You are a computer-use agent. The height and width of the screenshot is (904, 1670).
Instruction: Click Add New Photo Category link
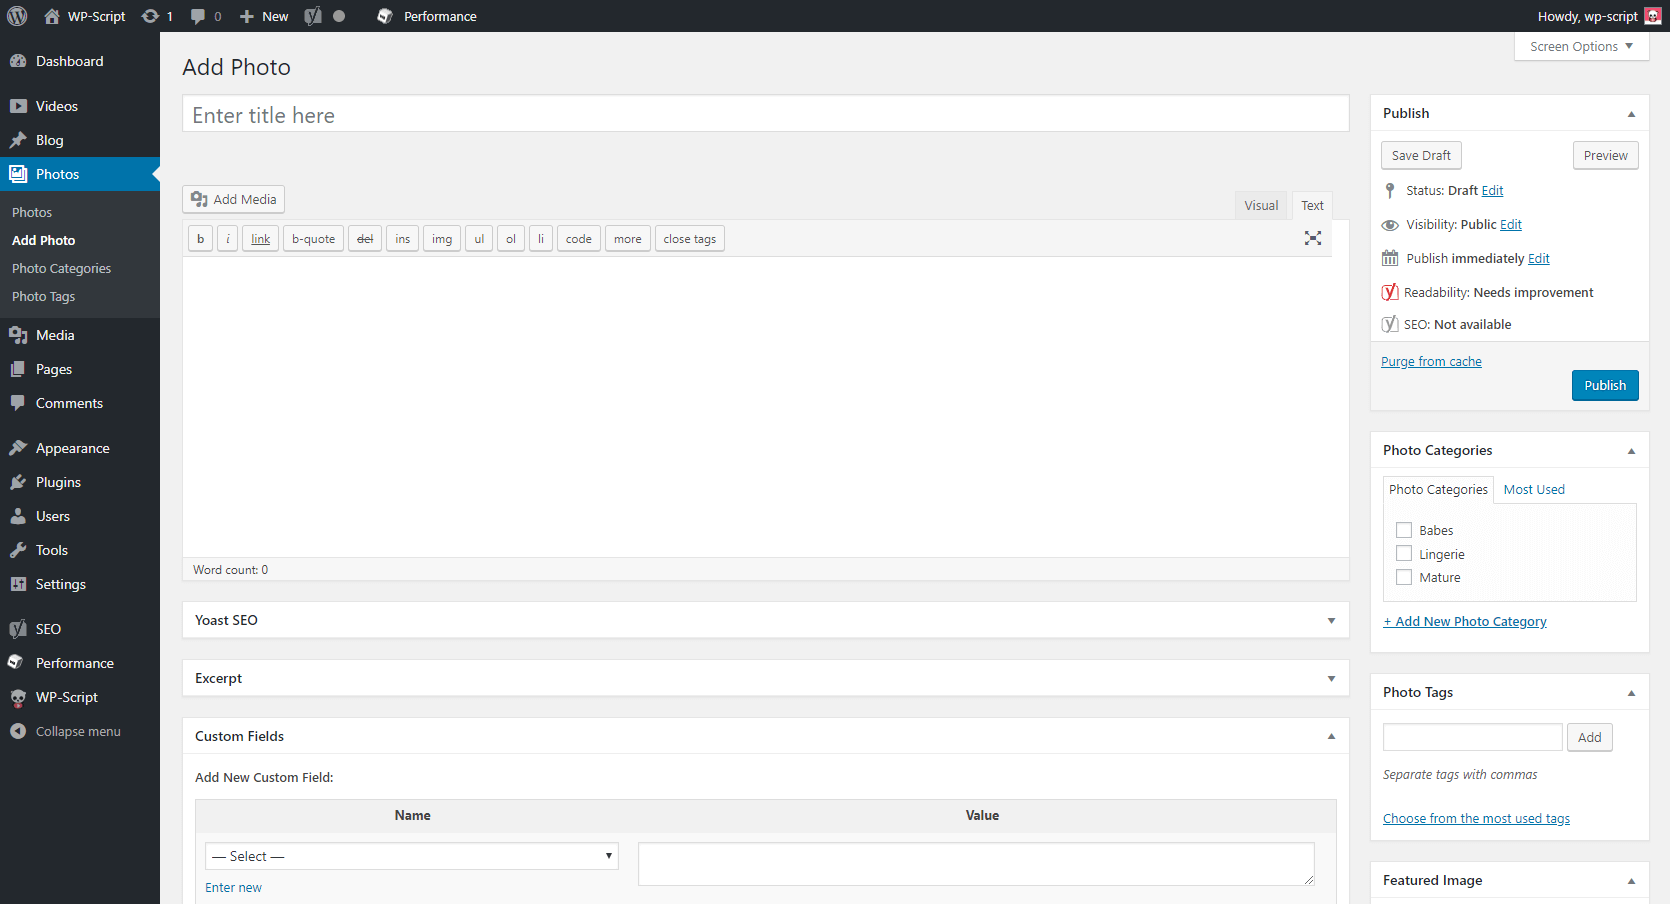pyautogui.click(x=1465, y=621)
